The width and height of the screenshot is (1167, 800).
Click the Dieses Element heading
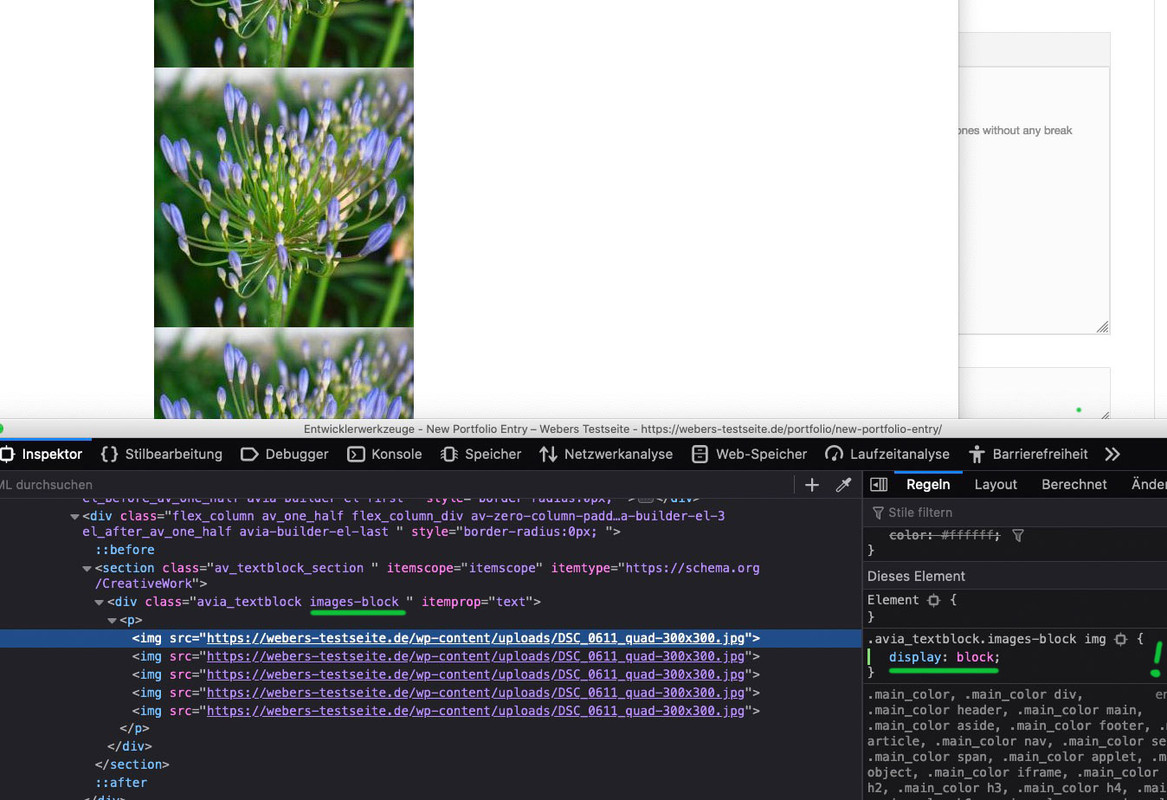[915, 577]
